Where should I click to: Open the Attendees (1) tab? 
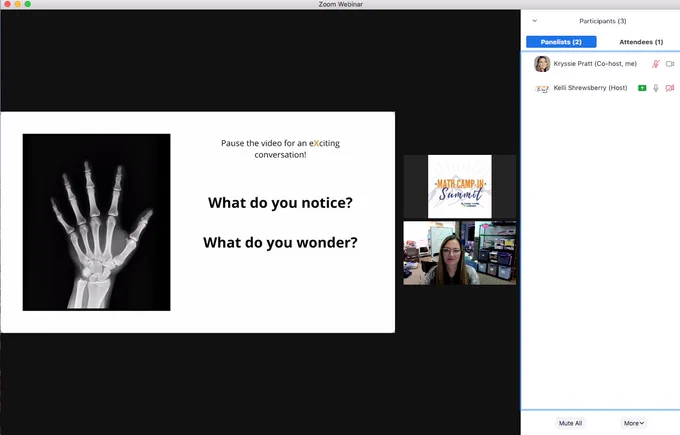click(x=641, y=42)
